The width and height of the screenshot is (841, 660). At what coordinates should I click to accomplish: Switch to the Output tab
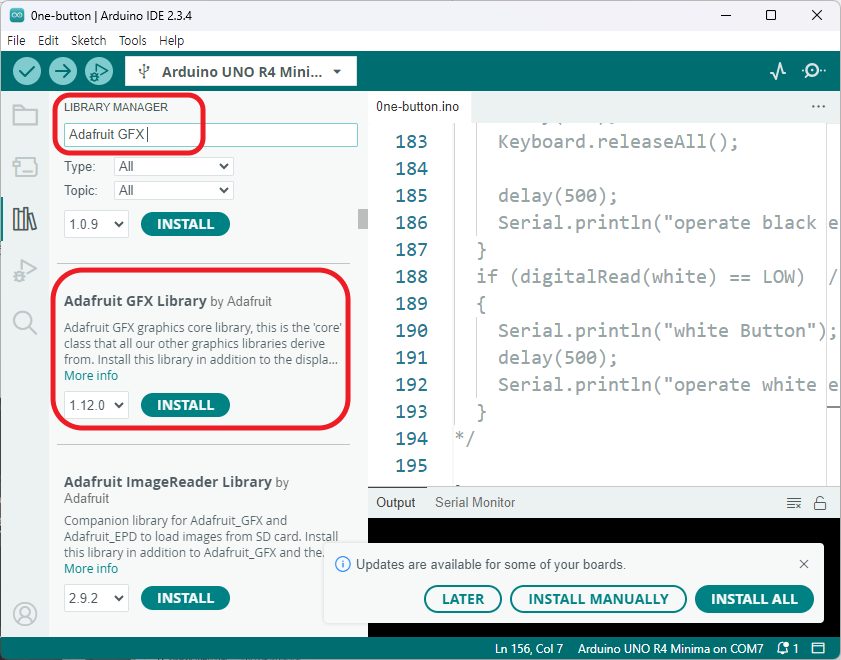click(396, 502)
